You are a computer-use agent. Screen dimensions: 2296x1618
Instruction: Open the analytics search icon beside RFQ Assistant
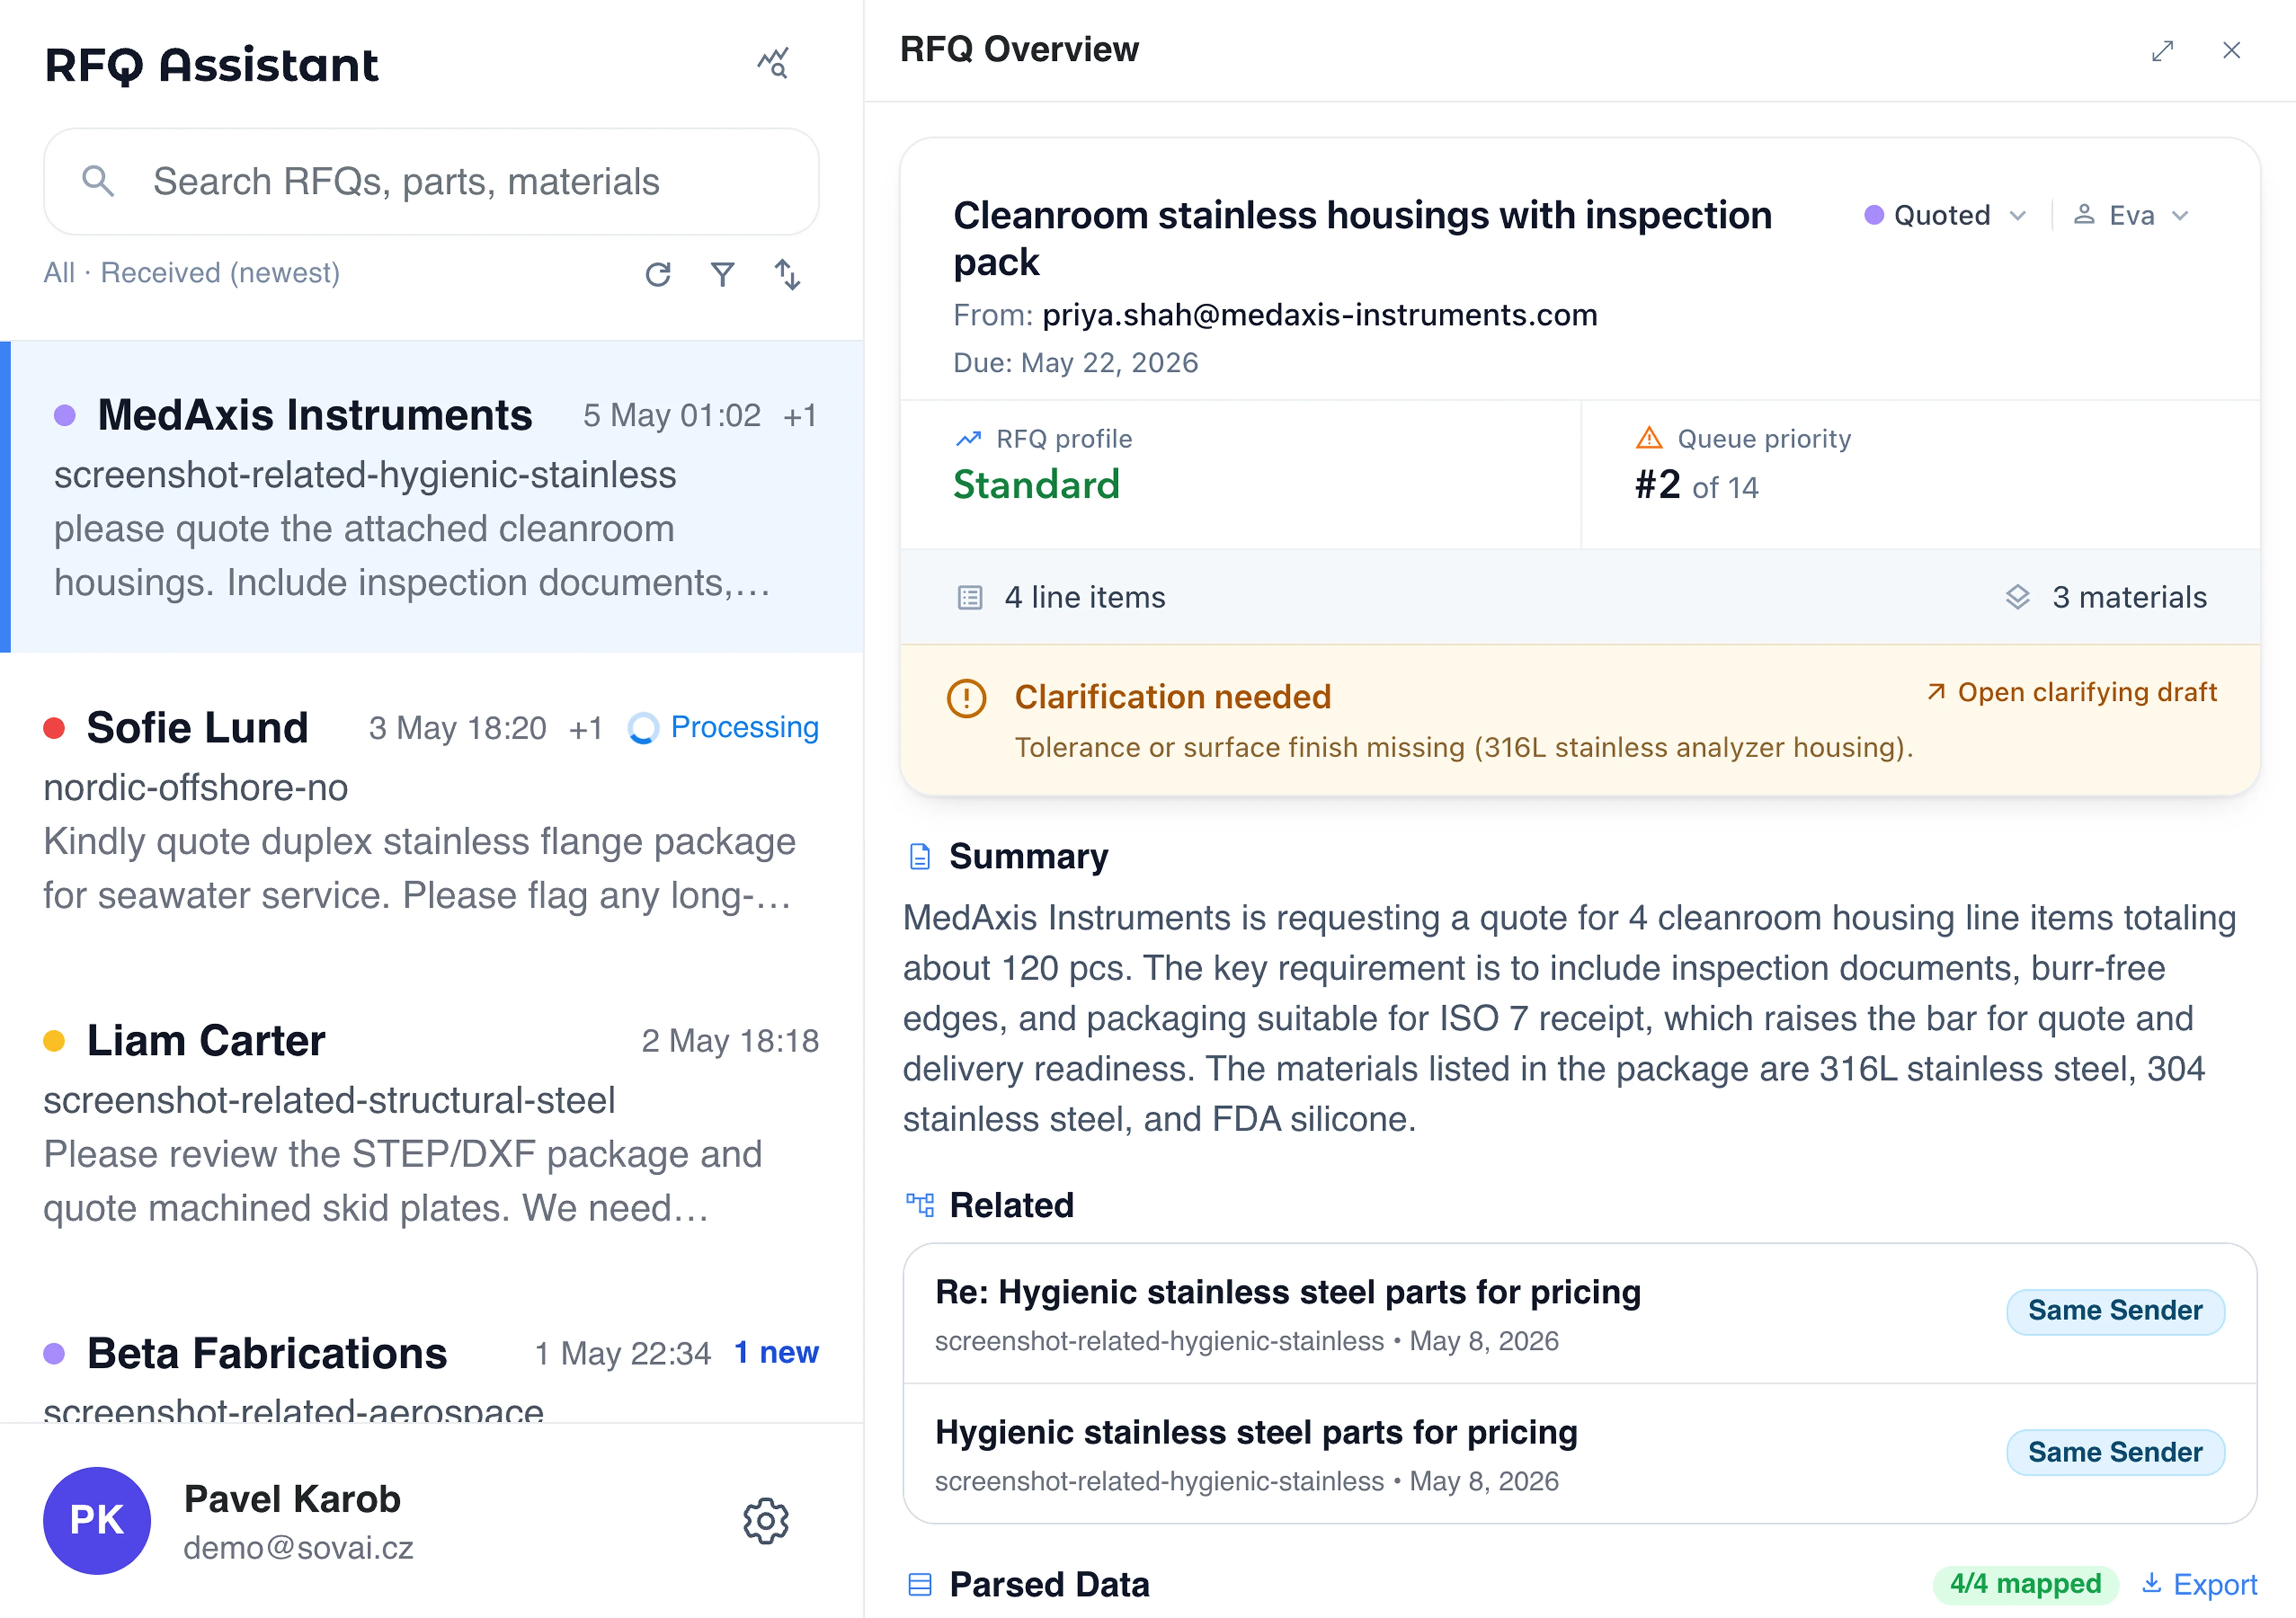[x=773, y=63]
